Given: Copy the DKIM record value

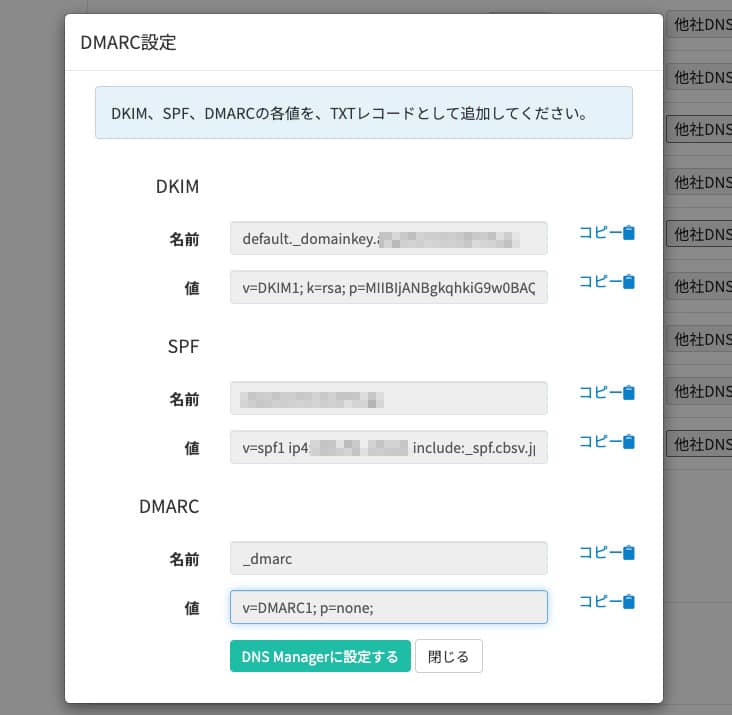Looking at the screenshot, I should pyautogui.click(x=606, y=281).
